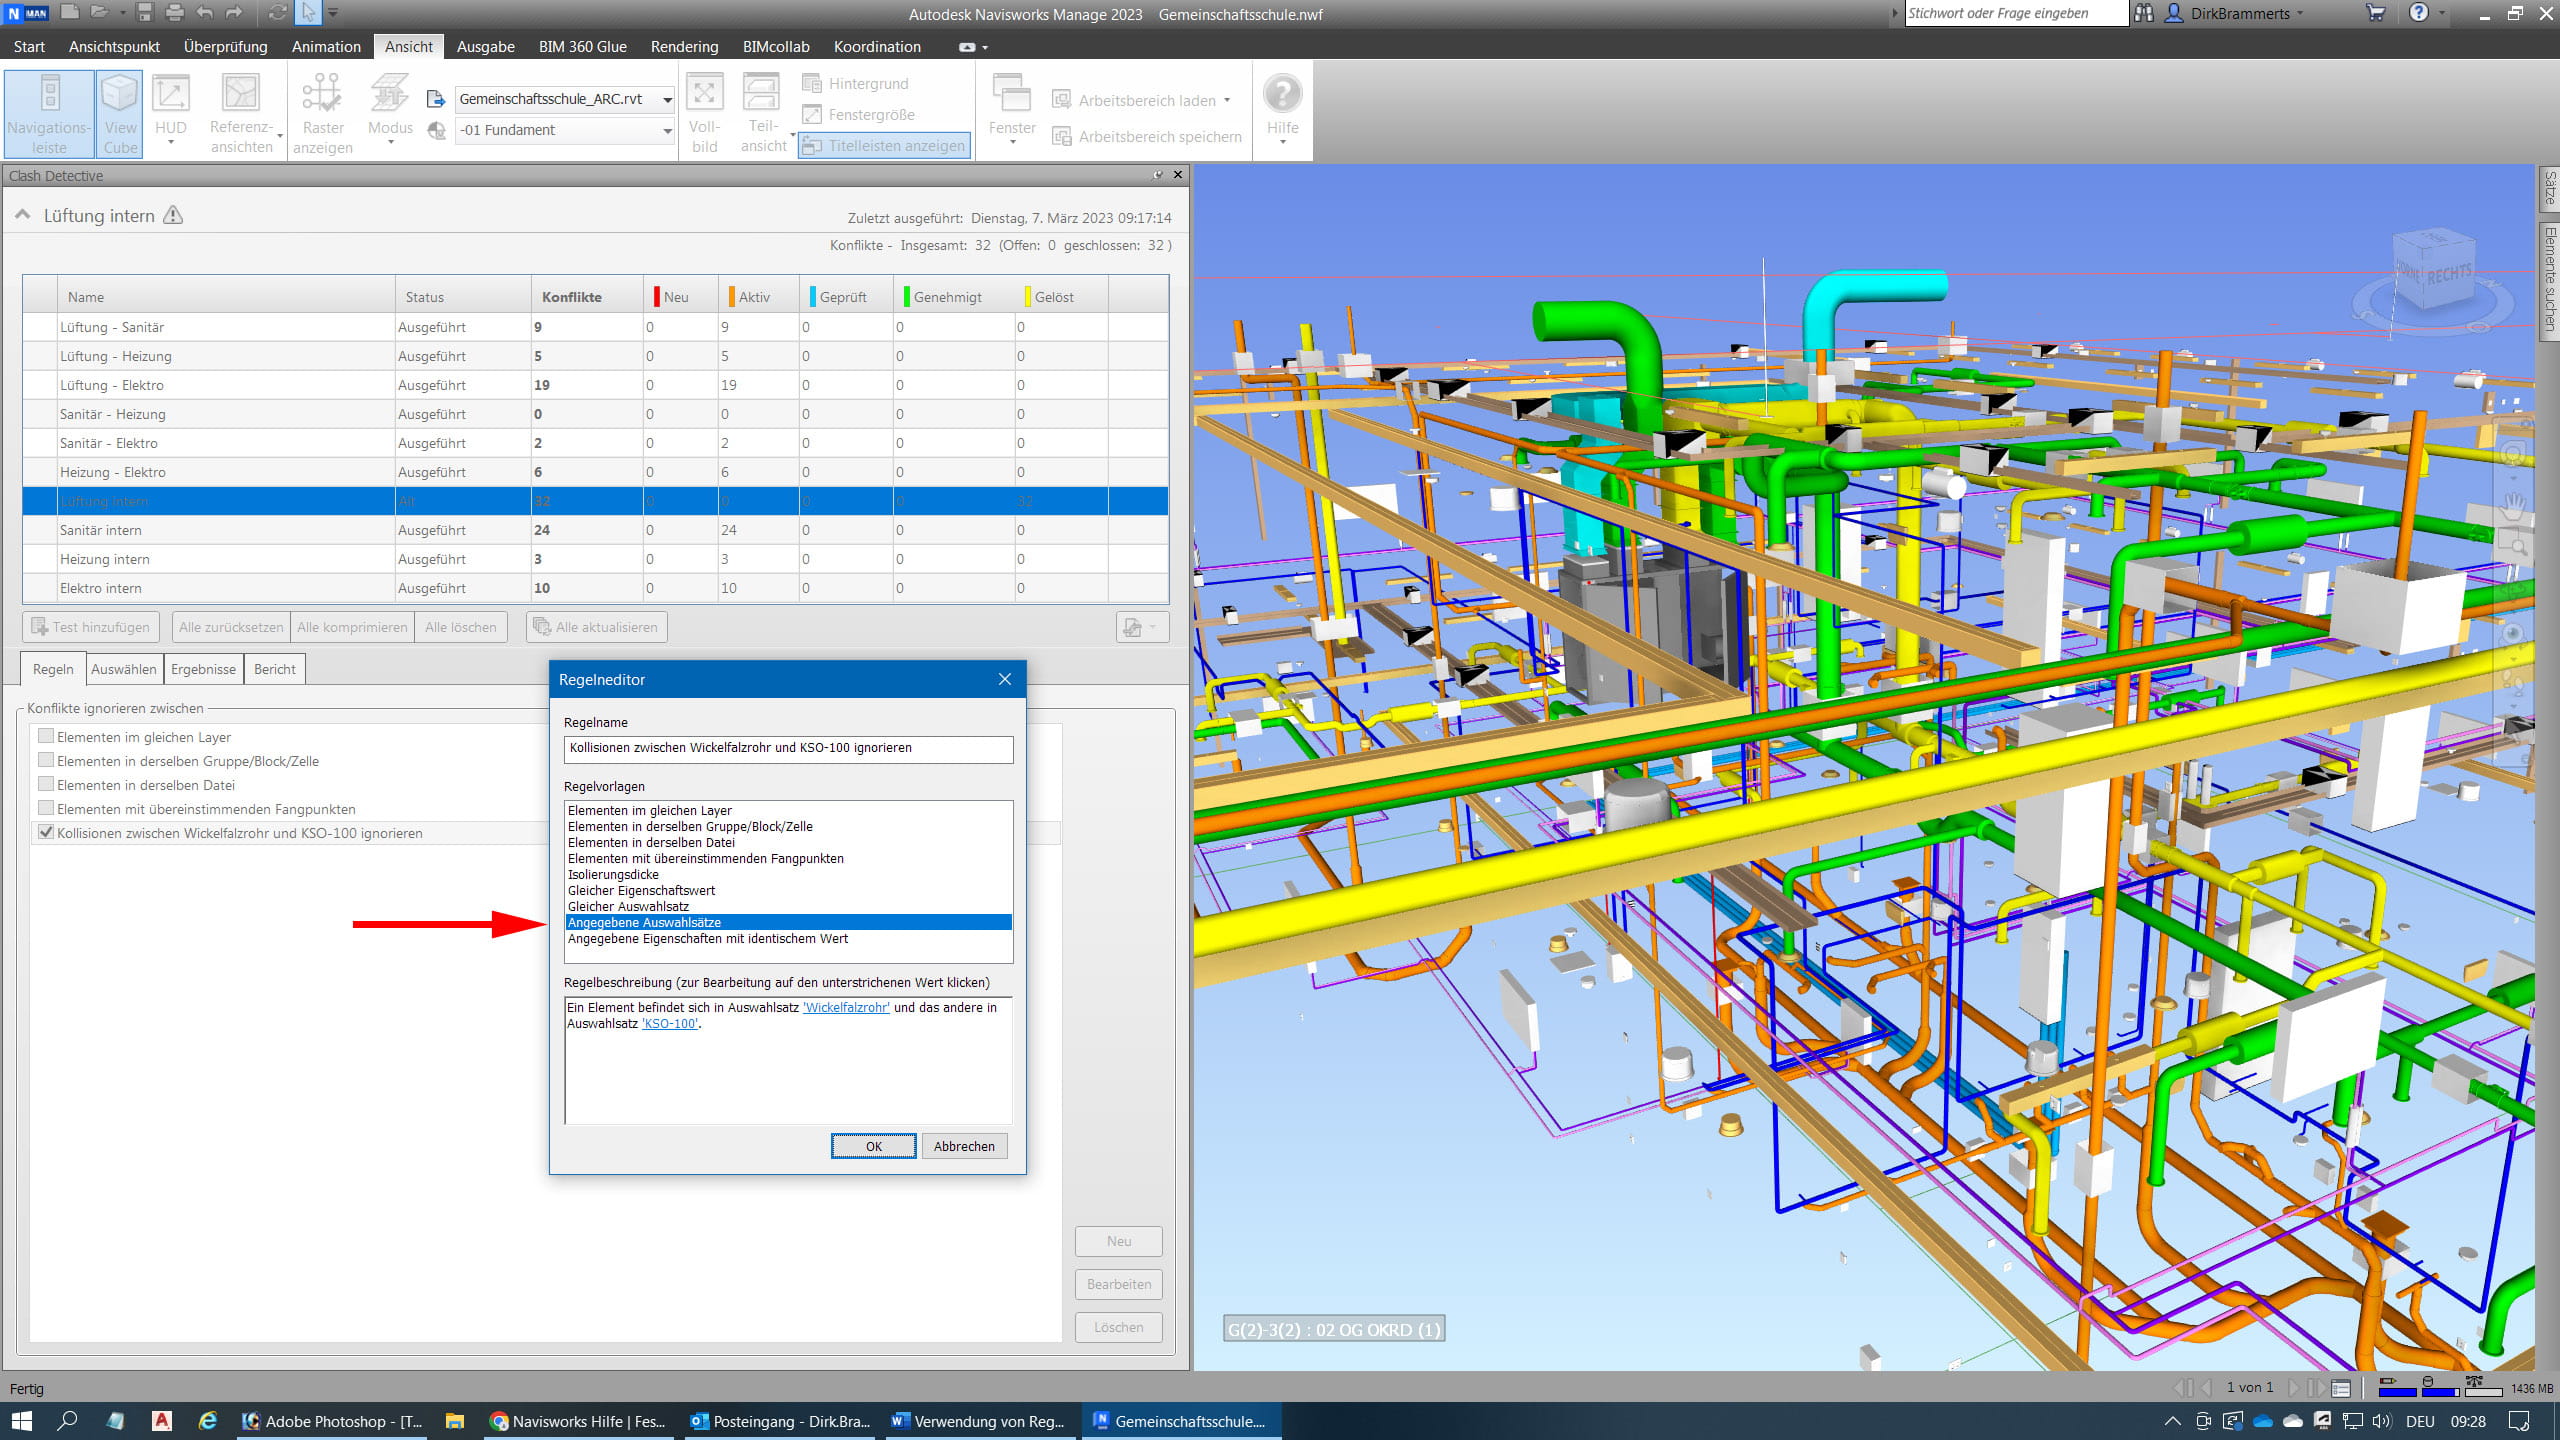
Task: Enable Raster anzeigen
Action: 322,112
